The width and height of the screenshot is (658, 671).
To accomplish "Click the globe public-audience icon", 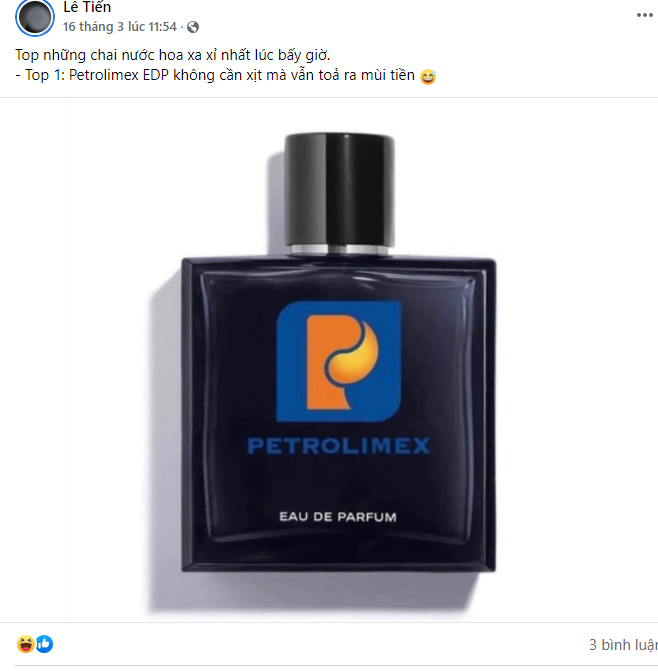I will pyautogui.click(x=193, y=27).
